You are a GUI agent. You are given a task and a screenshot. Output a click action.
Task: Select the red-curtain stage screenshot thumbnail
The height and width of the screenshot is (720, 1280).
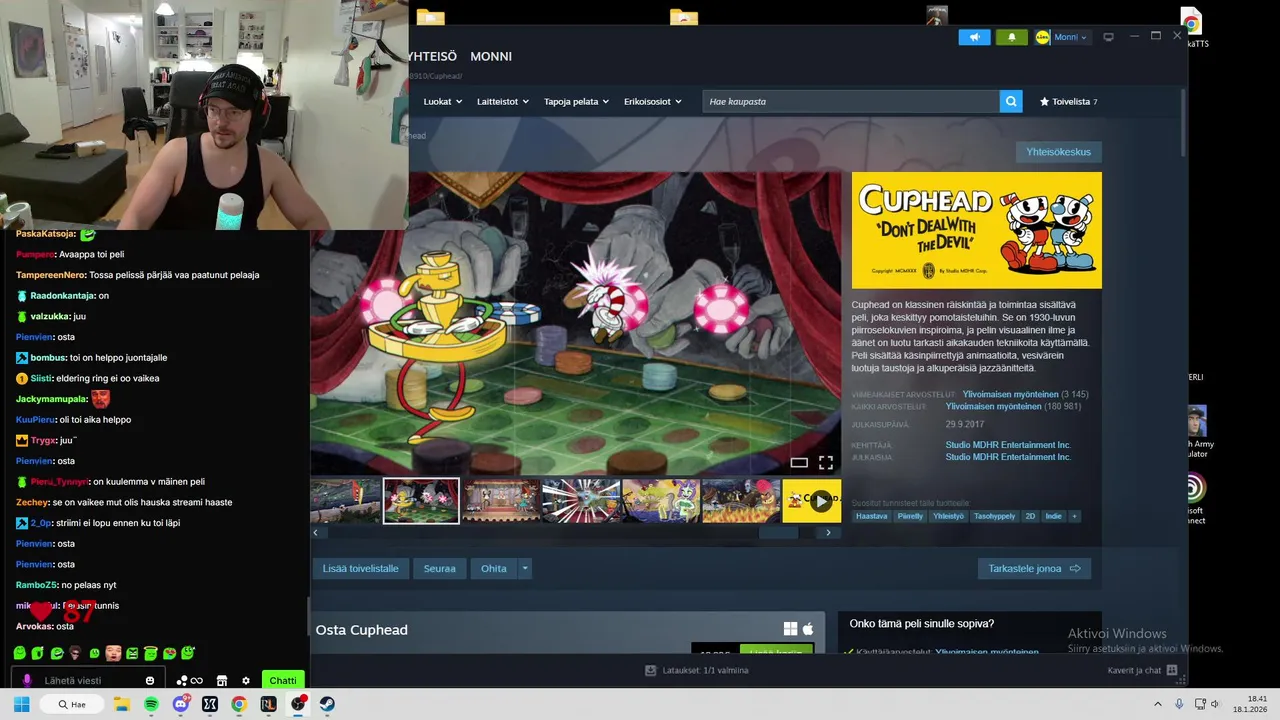500,501
